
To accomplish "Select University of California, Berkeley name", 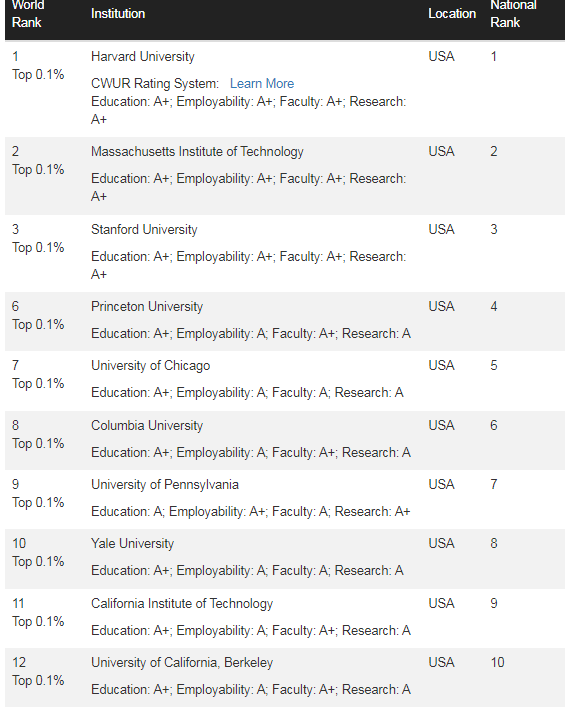I will pos(182,663).
